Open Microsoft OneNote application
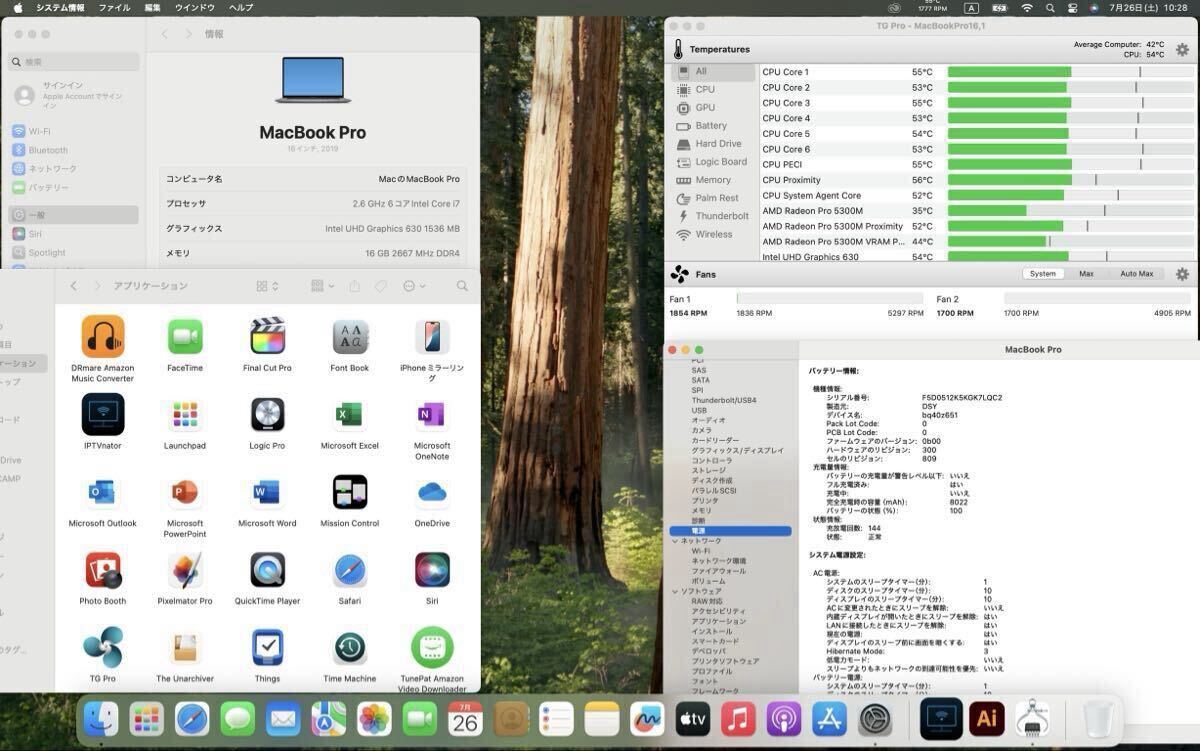The height and width of the screenshot is (751, 1200). click(x=432, y=414)
